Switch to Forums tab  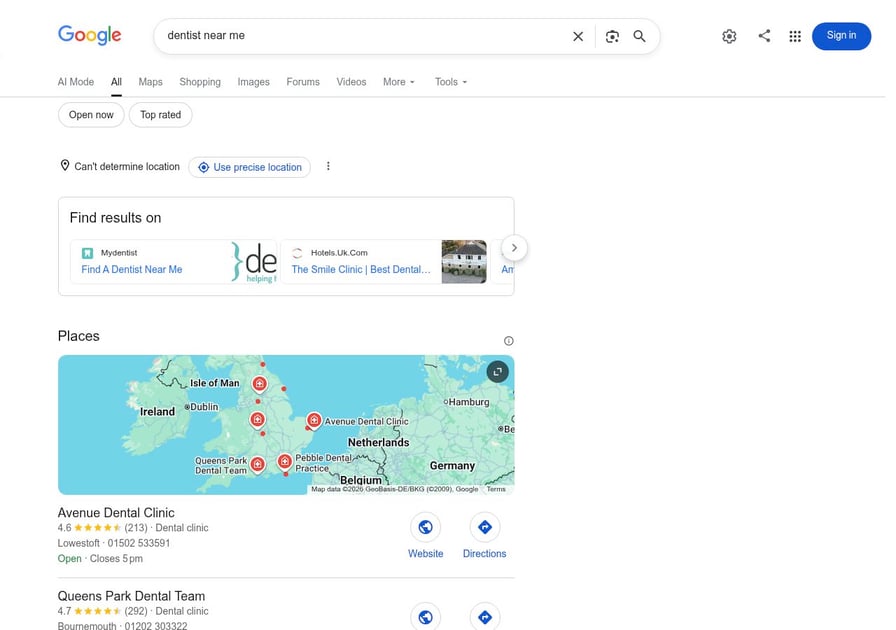303,82
